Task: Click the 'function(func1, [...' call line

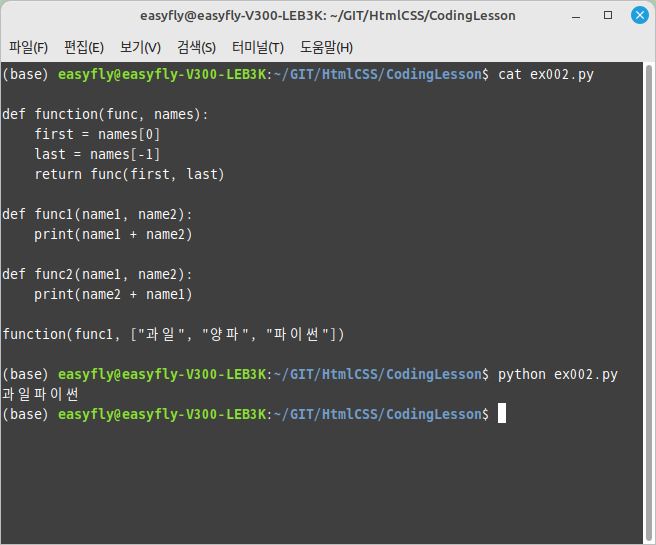Action: click(173, 335)
